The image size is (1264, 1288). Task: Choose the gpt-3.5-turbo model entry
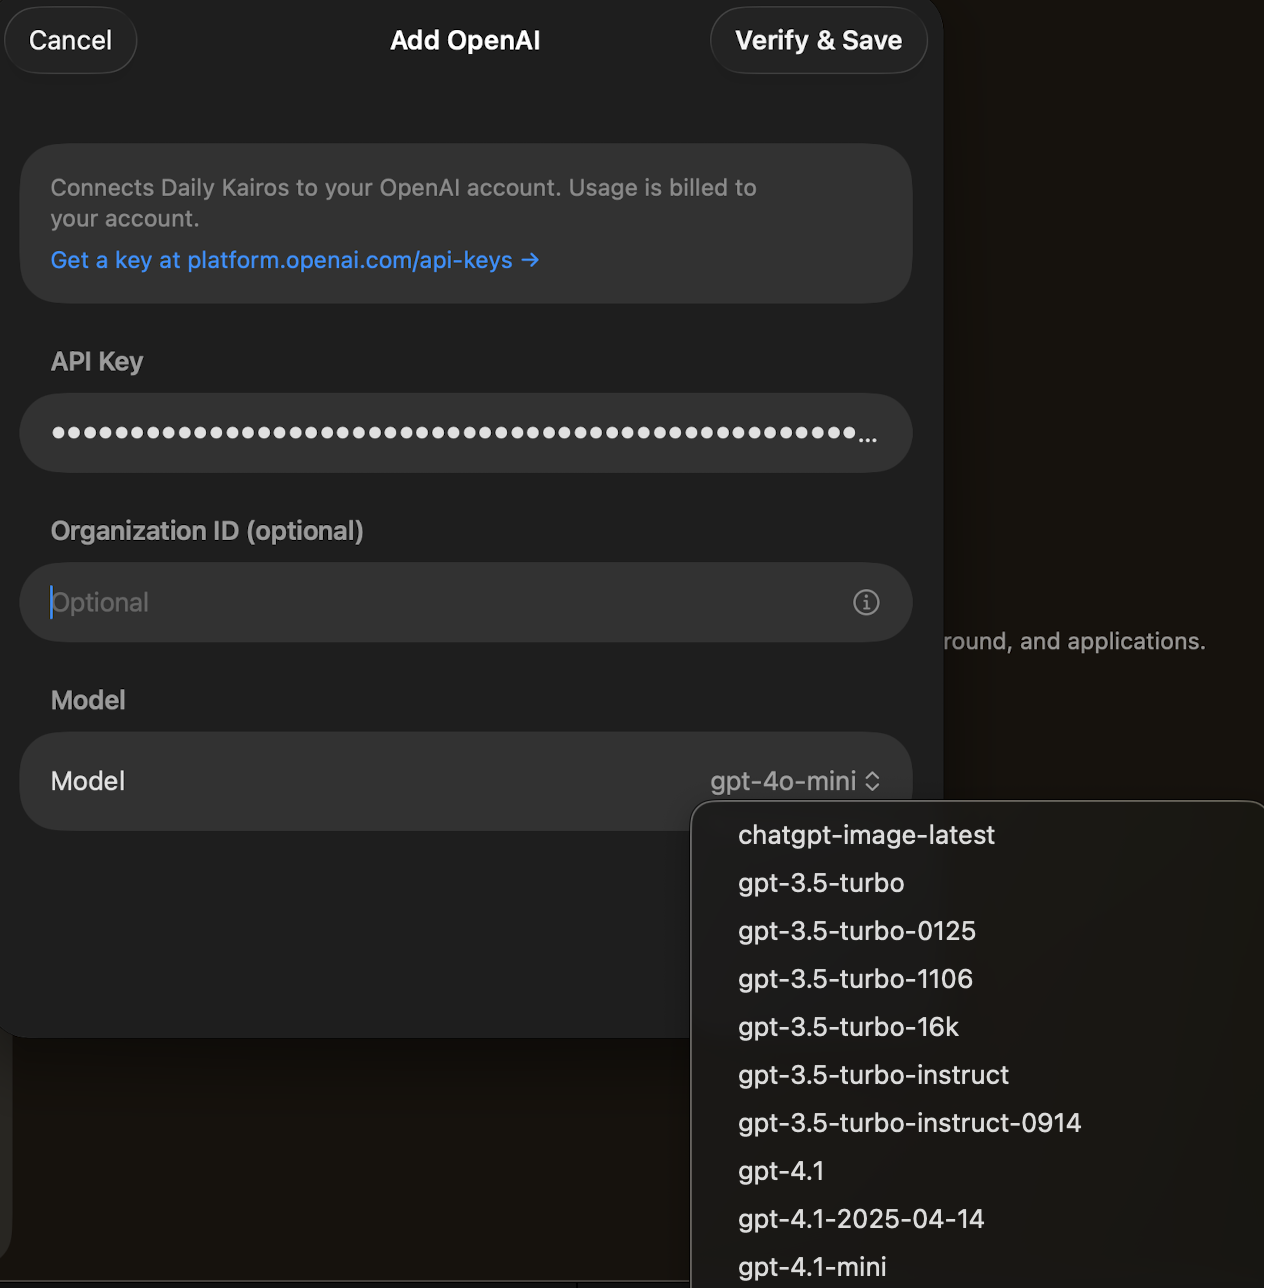tap(821, 883)
